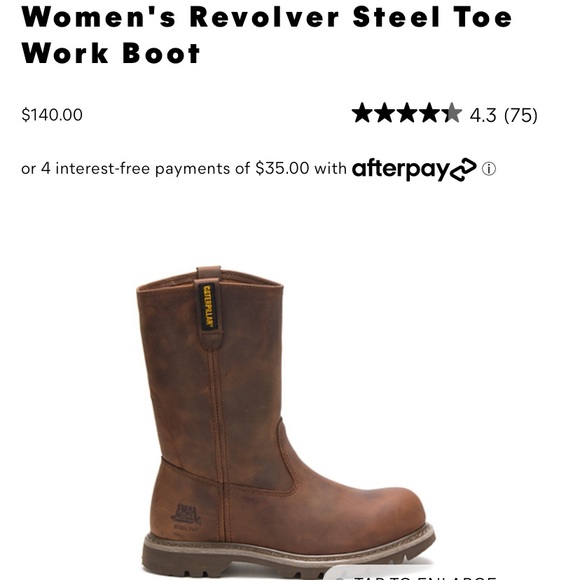
Task: Click the half-filled fifth rating star
Action: [x=452, y=113]
